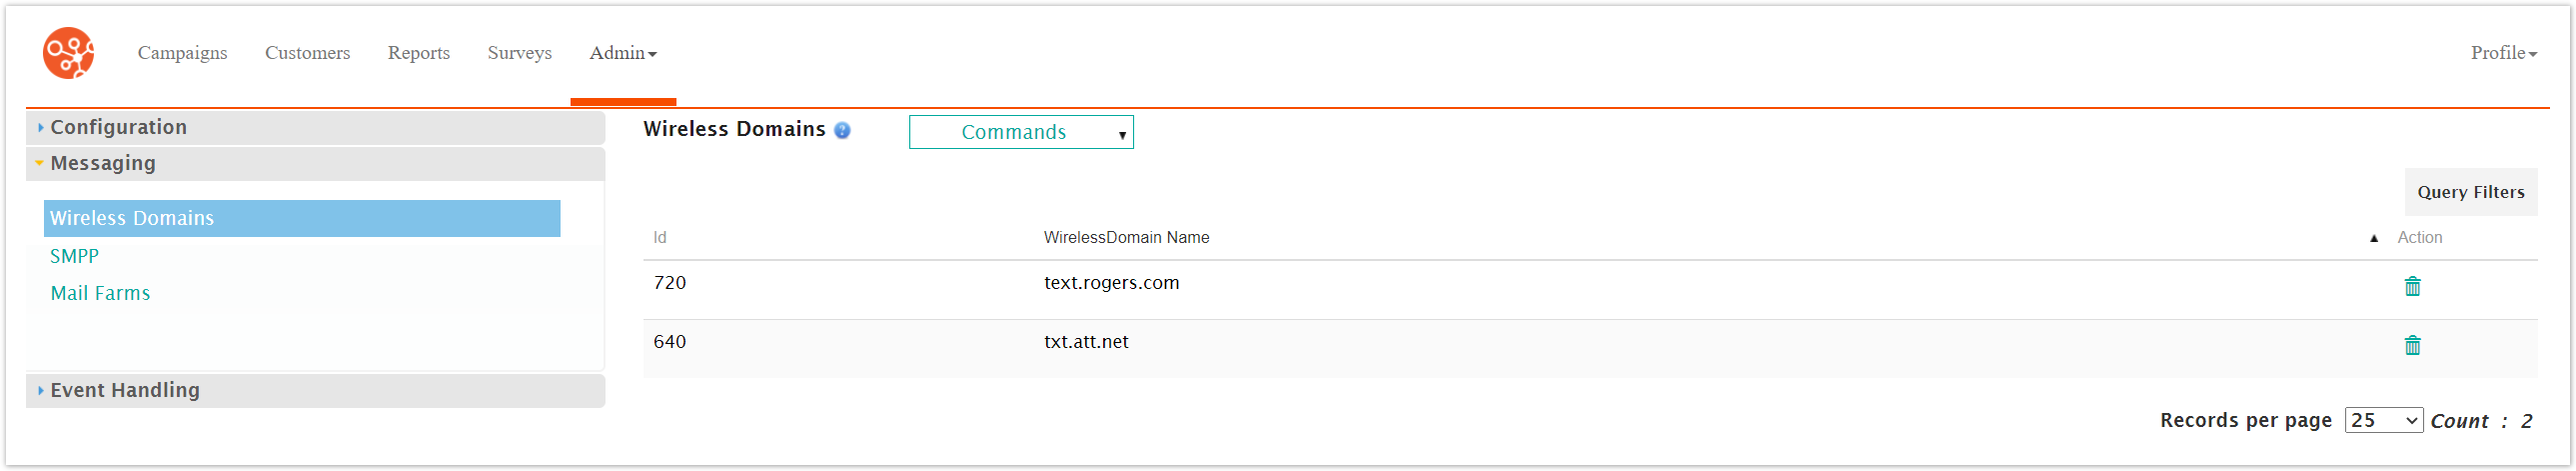Image resolution: width=2576 pixels, height=471 pixels.
Task: Sort by the WirelessDomain Name ascending arrow
Action: coord(2373,238)
